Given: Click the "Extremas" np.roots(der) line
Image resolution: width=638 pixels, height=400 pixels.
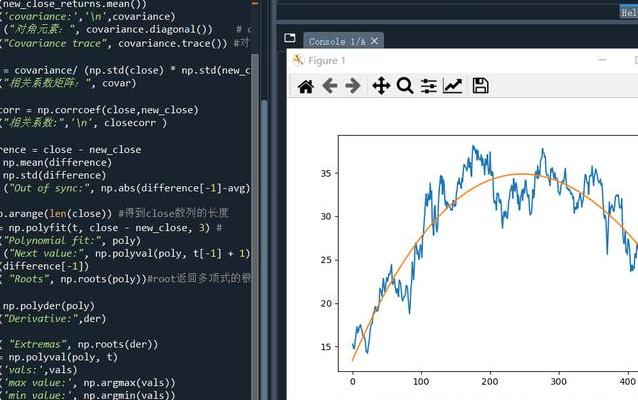Looking at the screenshot, I should click(x=79, y=344).
